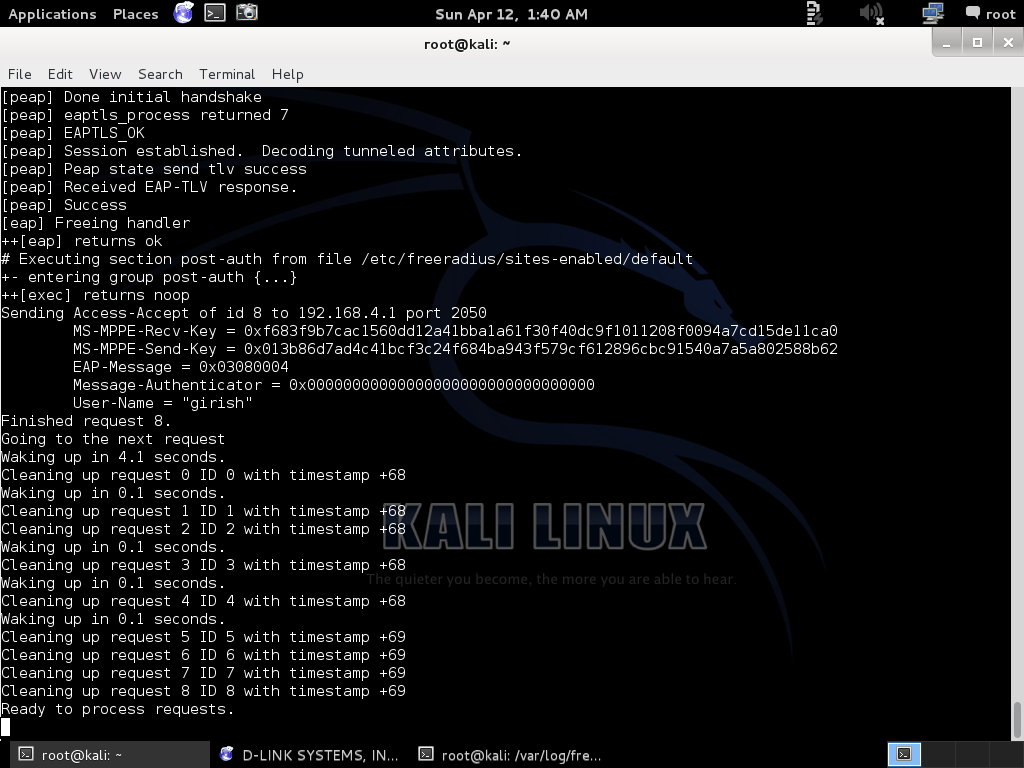The image size is (1024, 768).
Task: Click '[peap] Success' line
Action: (x=64, y=205)
